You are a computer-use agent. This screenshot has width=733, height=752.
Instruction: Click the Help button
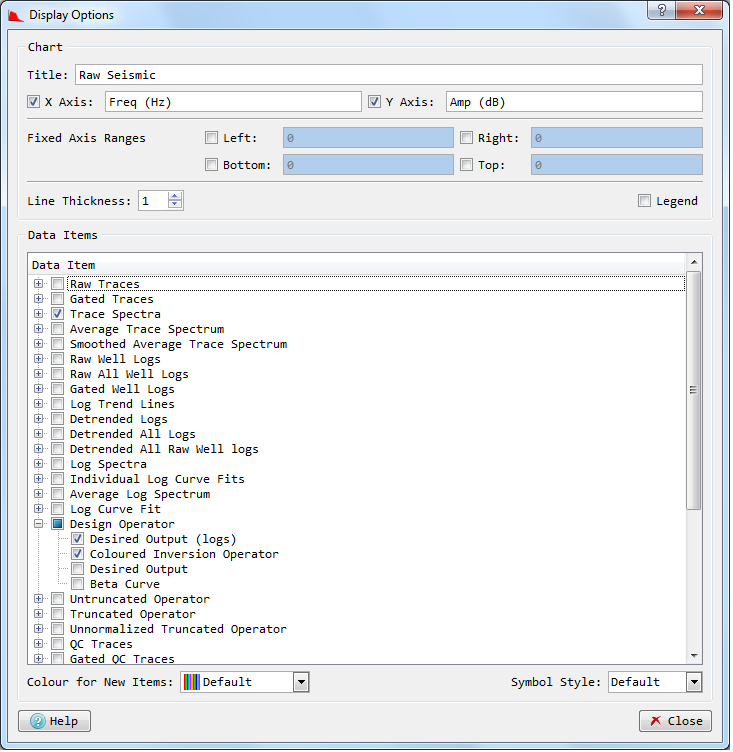(x=55, y=723)
